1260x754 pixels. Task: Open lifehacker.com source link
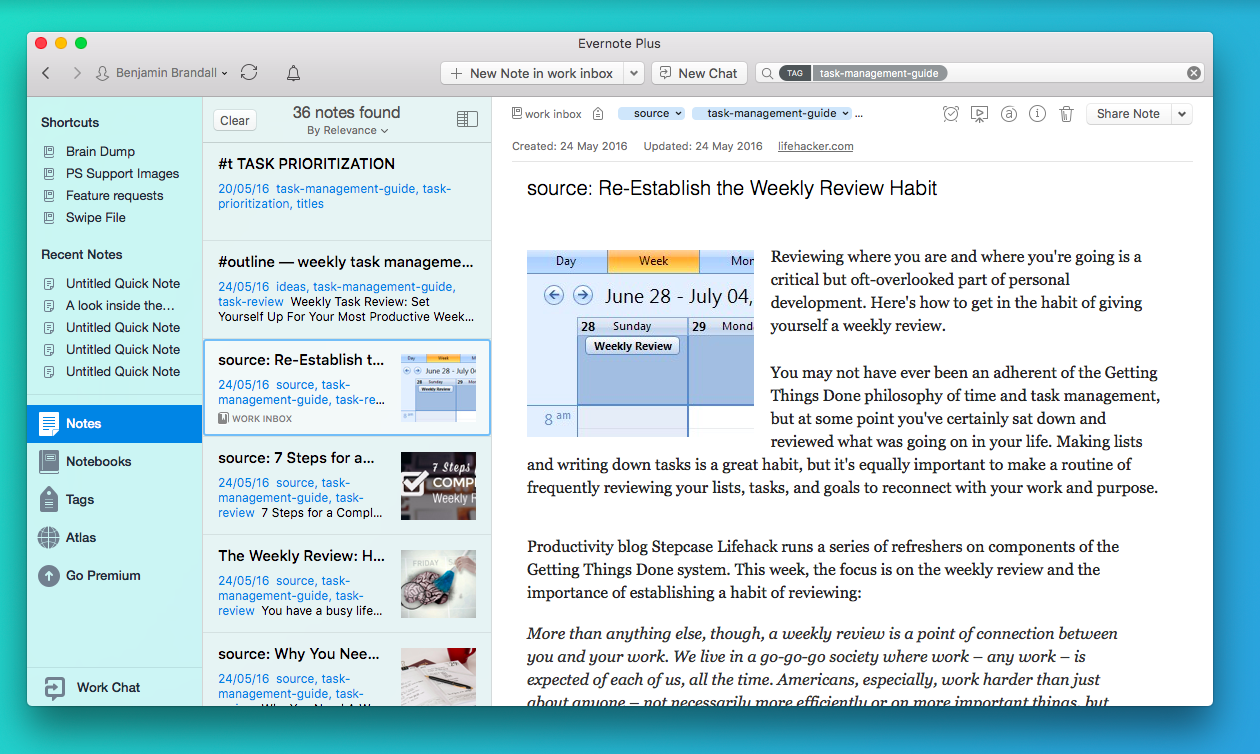[815, 146]
